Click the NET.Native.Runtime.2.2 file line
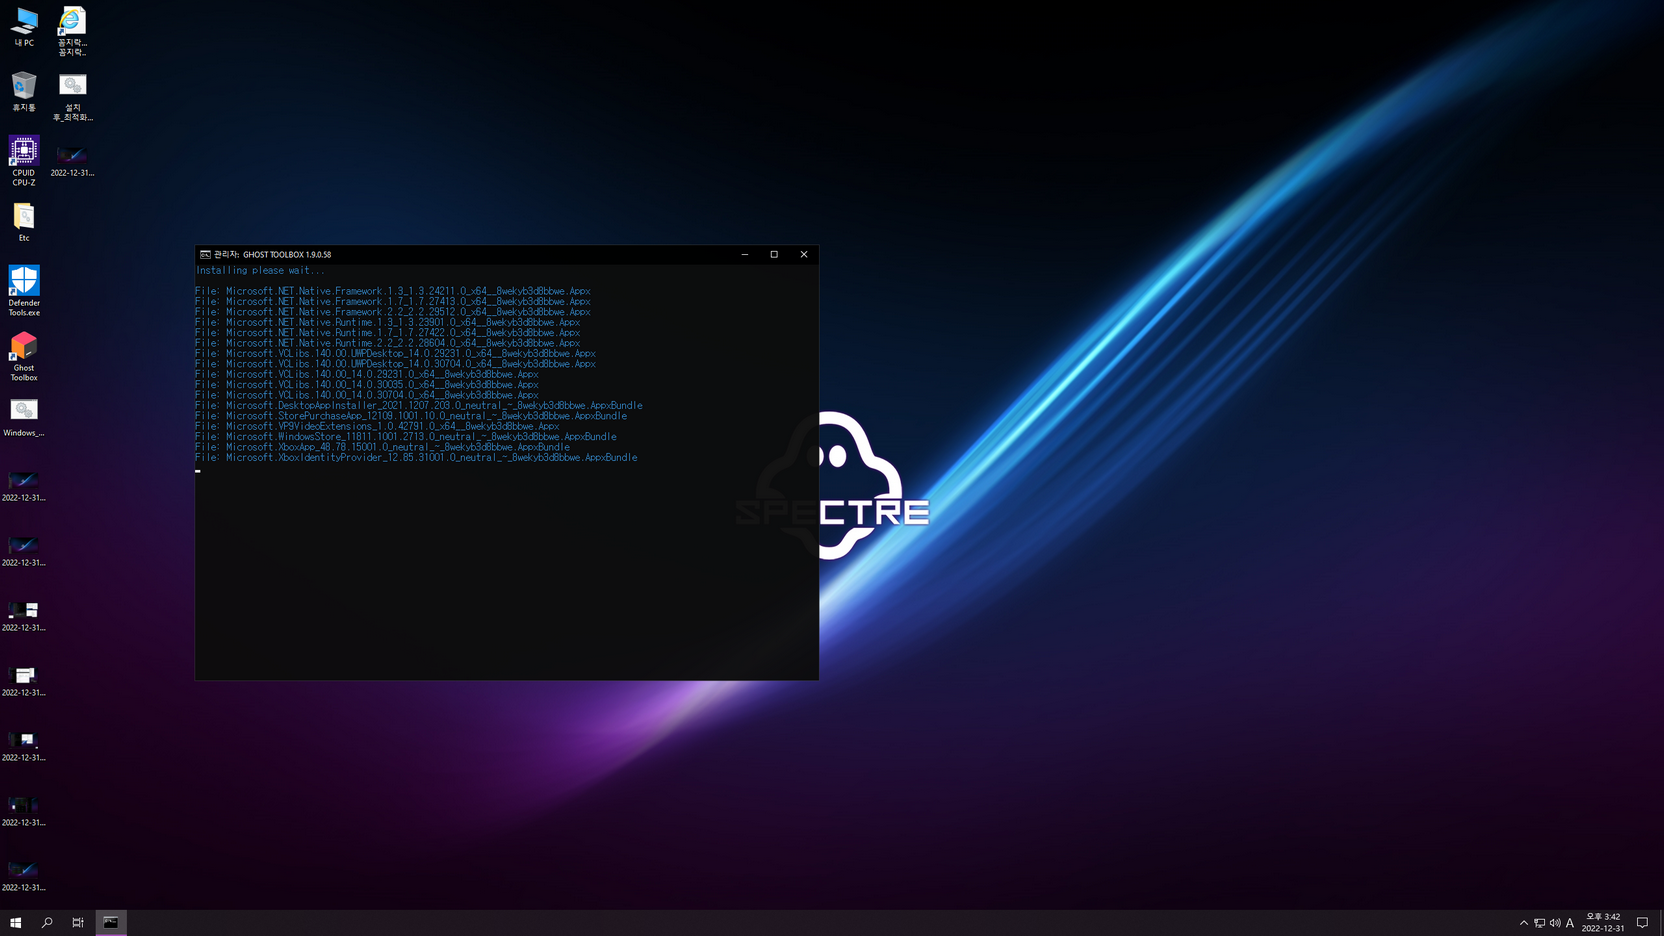 click(388, 343)
